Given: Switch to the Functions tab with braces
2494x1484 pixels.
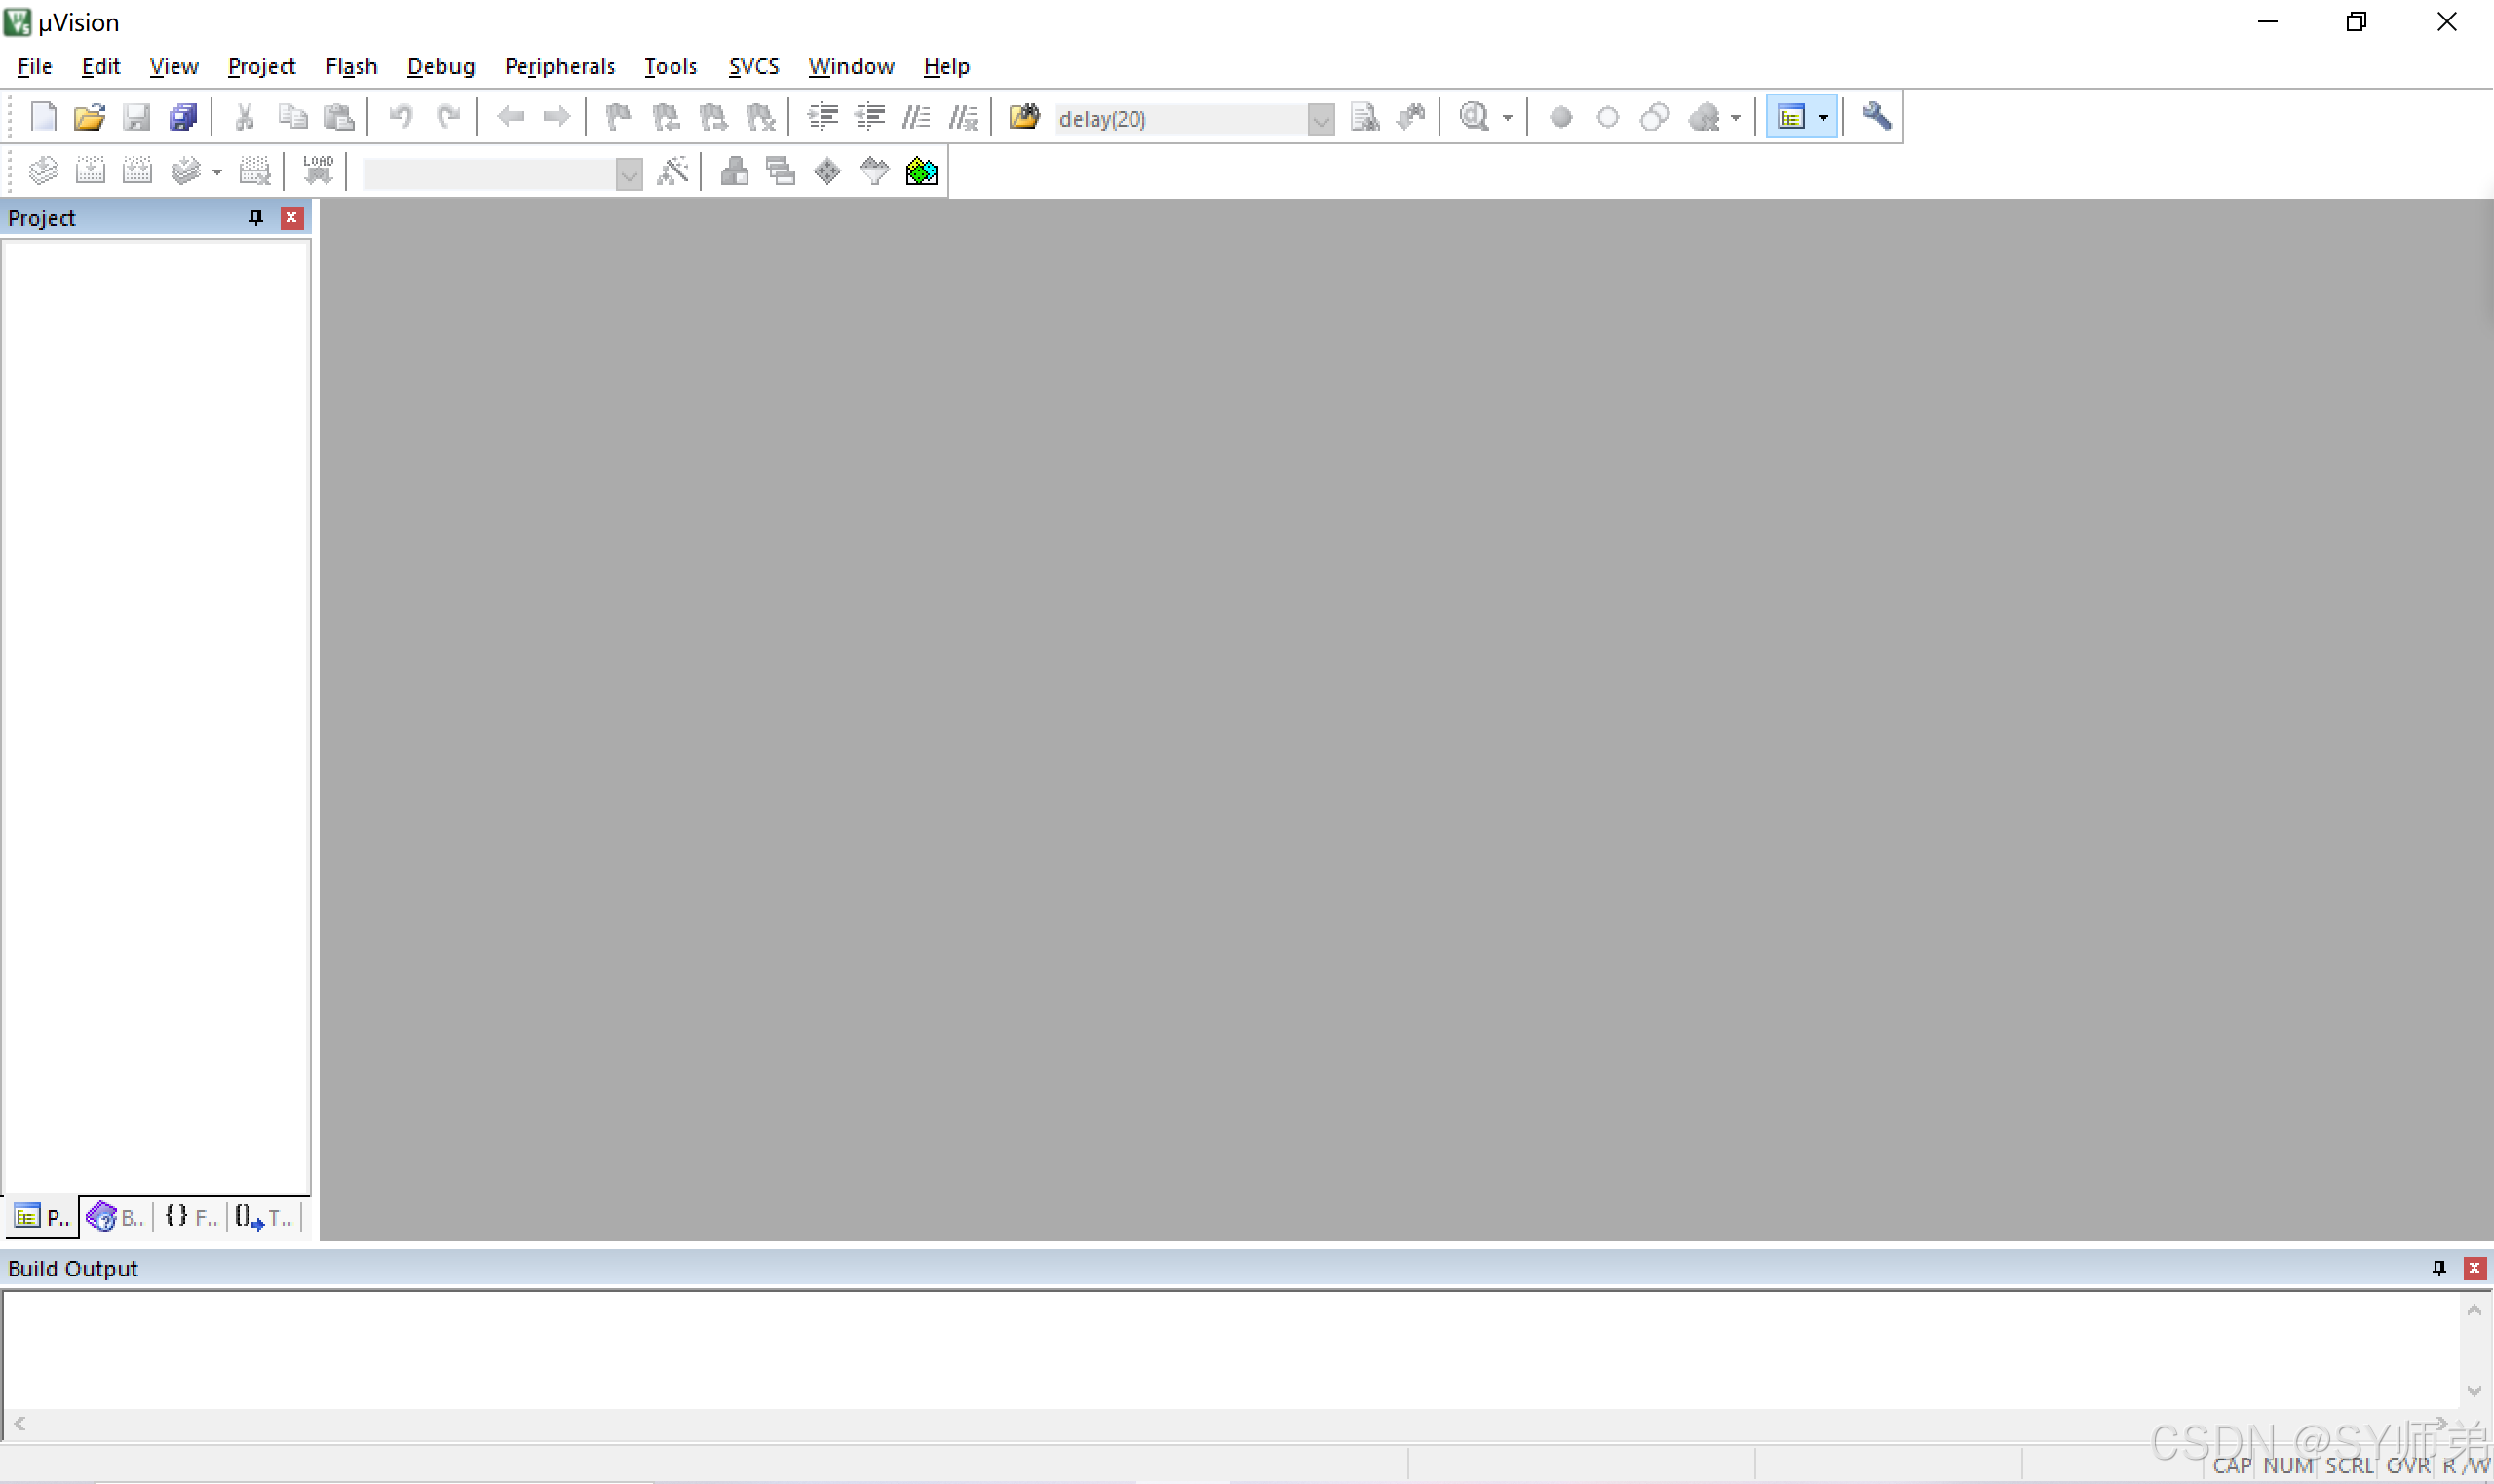Looking at the screenshot, I should 191,1217.
